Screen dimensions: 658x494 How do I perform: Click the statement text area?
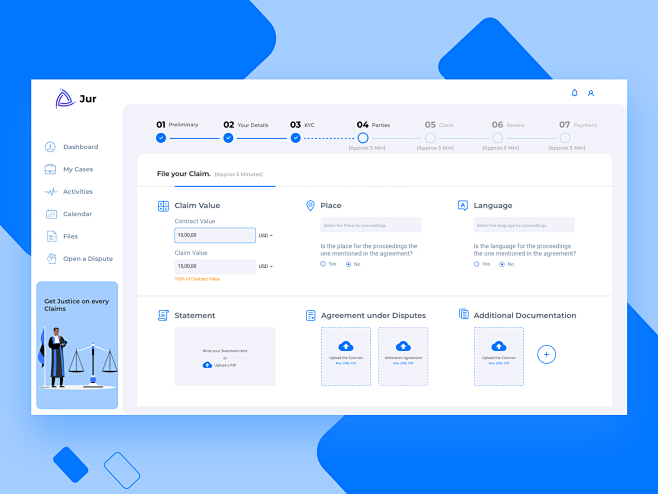click(x=225, y=356)
